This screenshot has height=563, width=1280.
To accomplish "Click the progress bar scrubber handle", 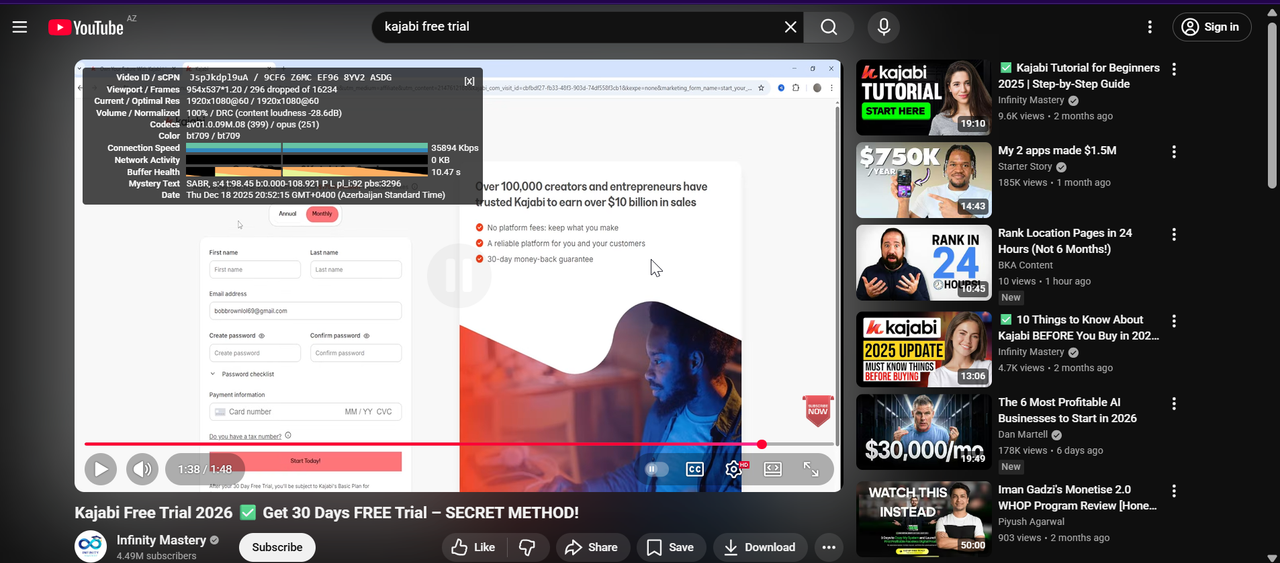I will 762,444.
